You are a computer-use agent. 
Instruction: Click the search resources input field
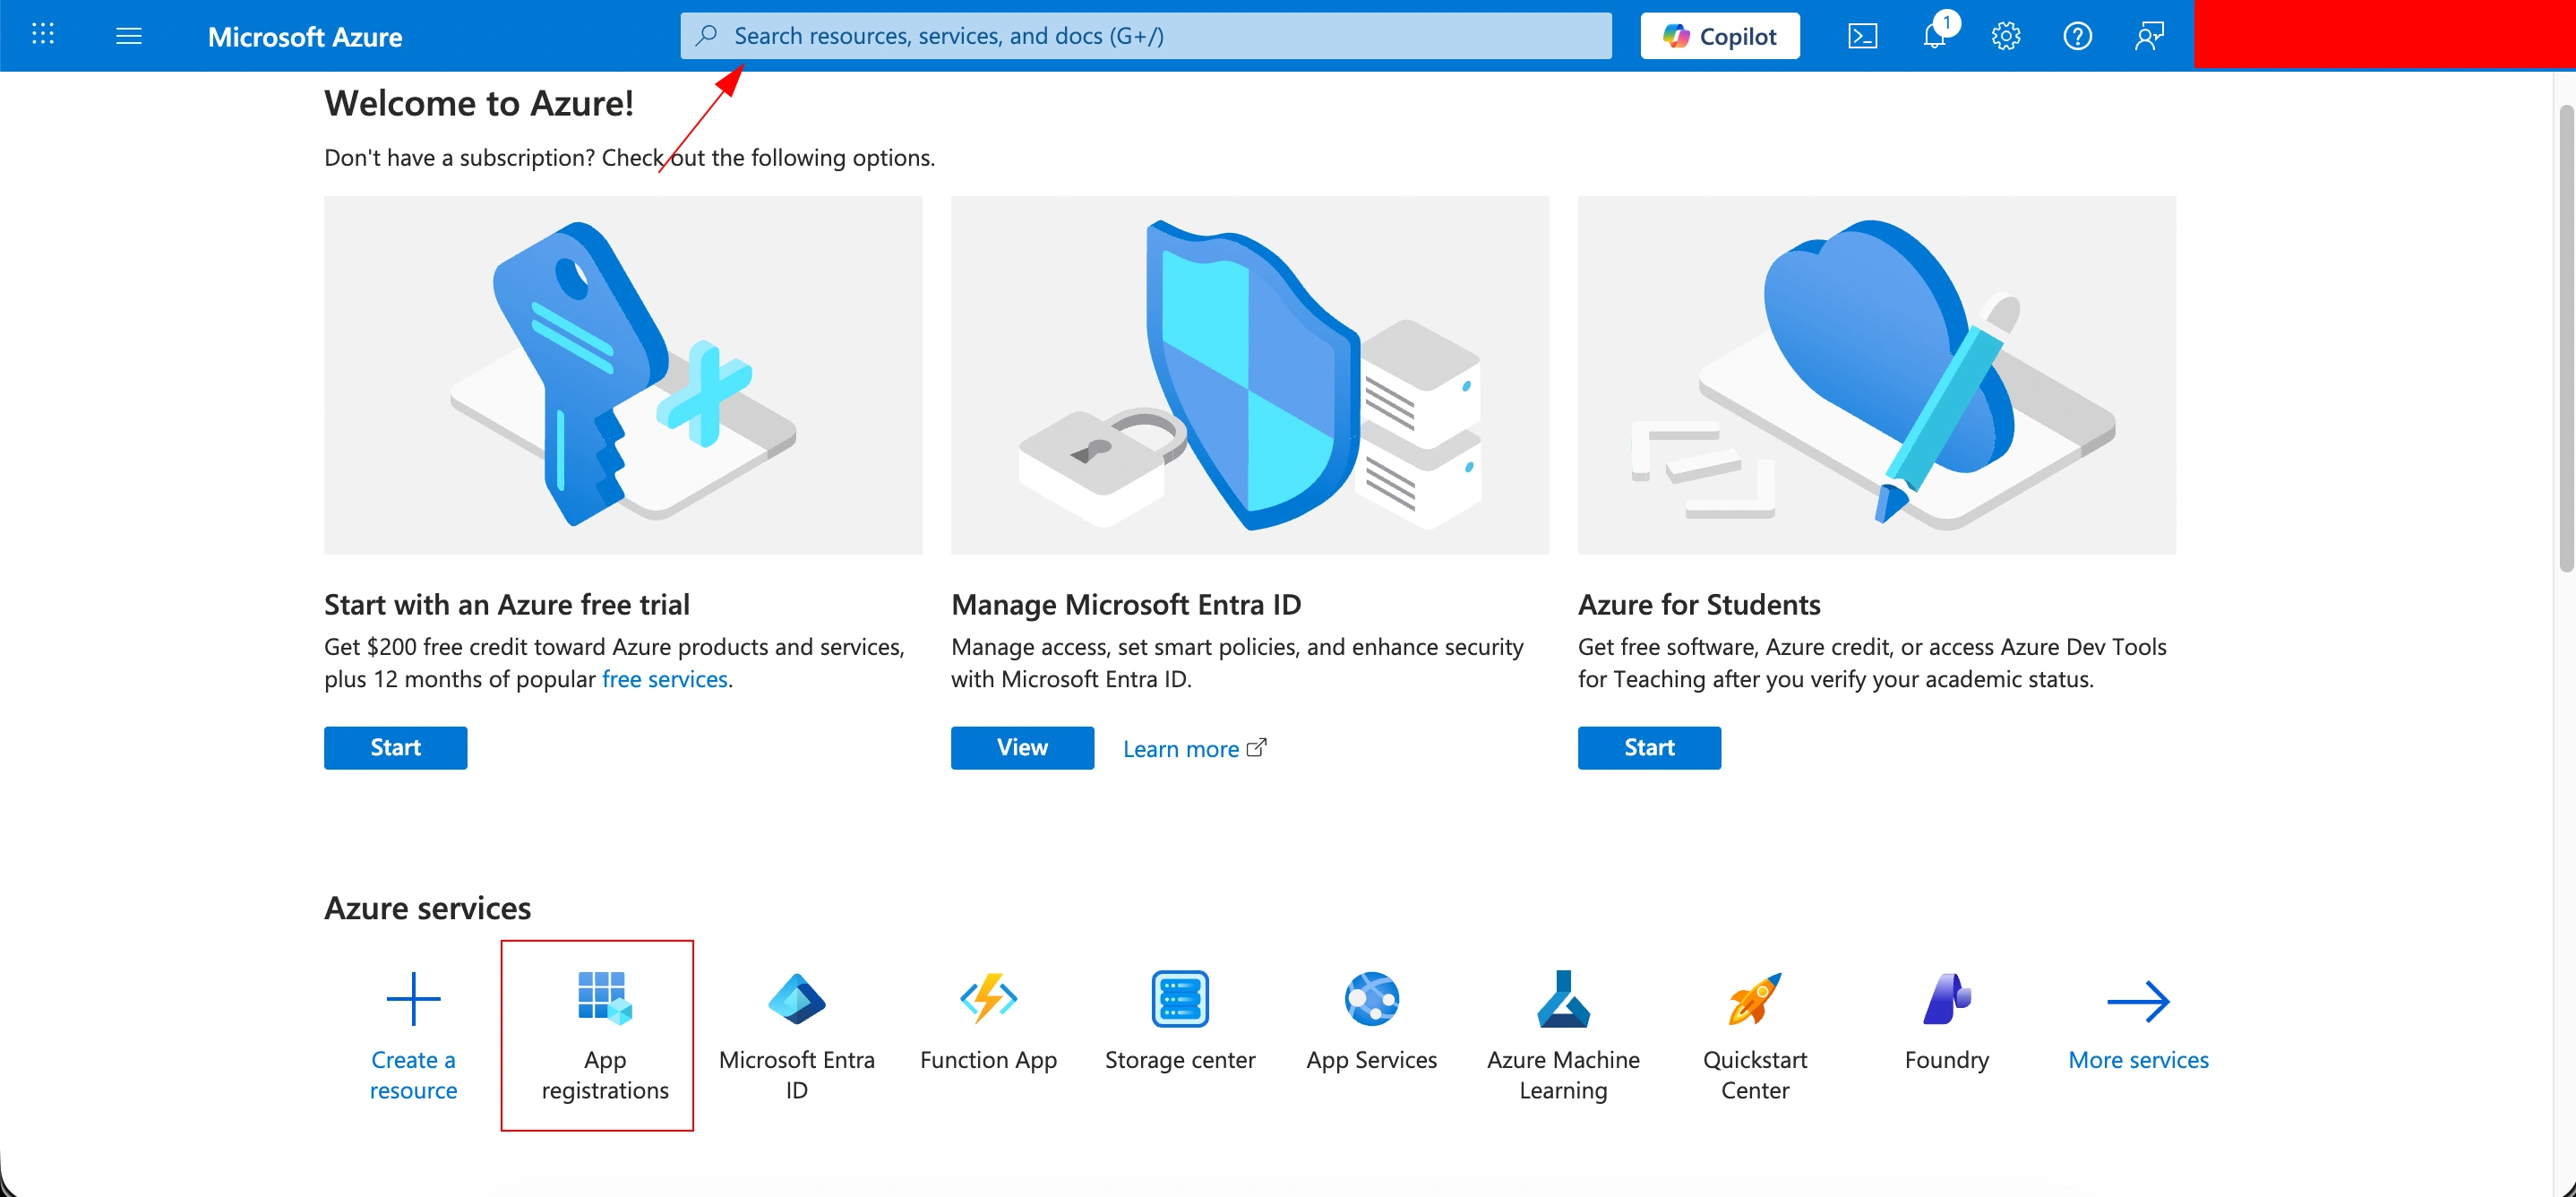1146,36
